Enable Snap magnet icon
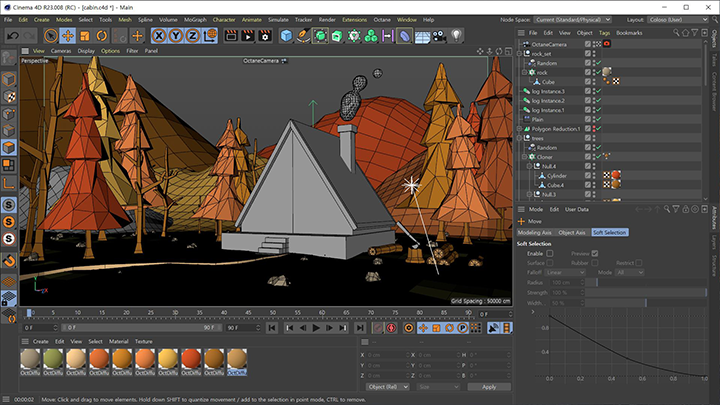The height and width of the screenshot is (405, 720). pyautogui.click(x=9, y=261)
